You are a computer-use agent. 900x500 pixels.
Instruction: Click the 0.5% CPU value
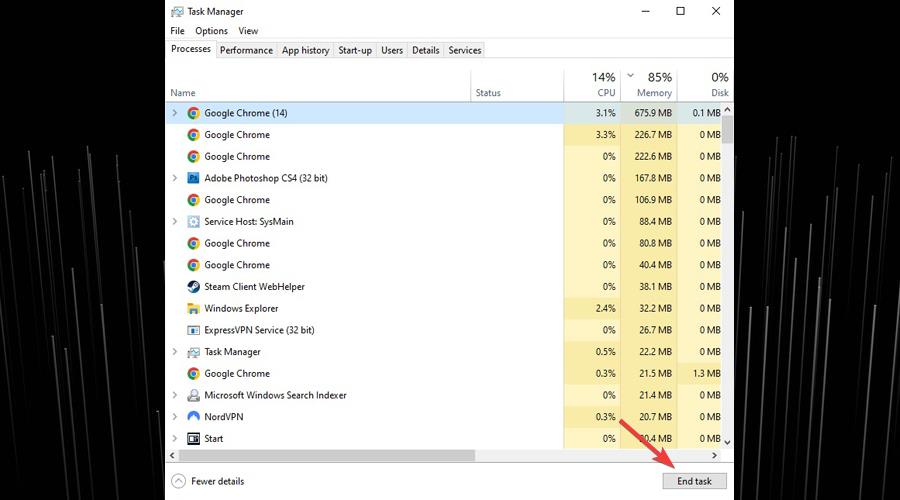pyautogui.click(x=606, y=352)
